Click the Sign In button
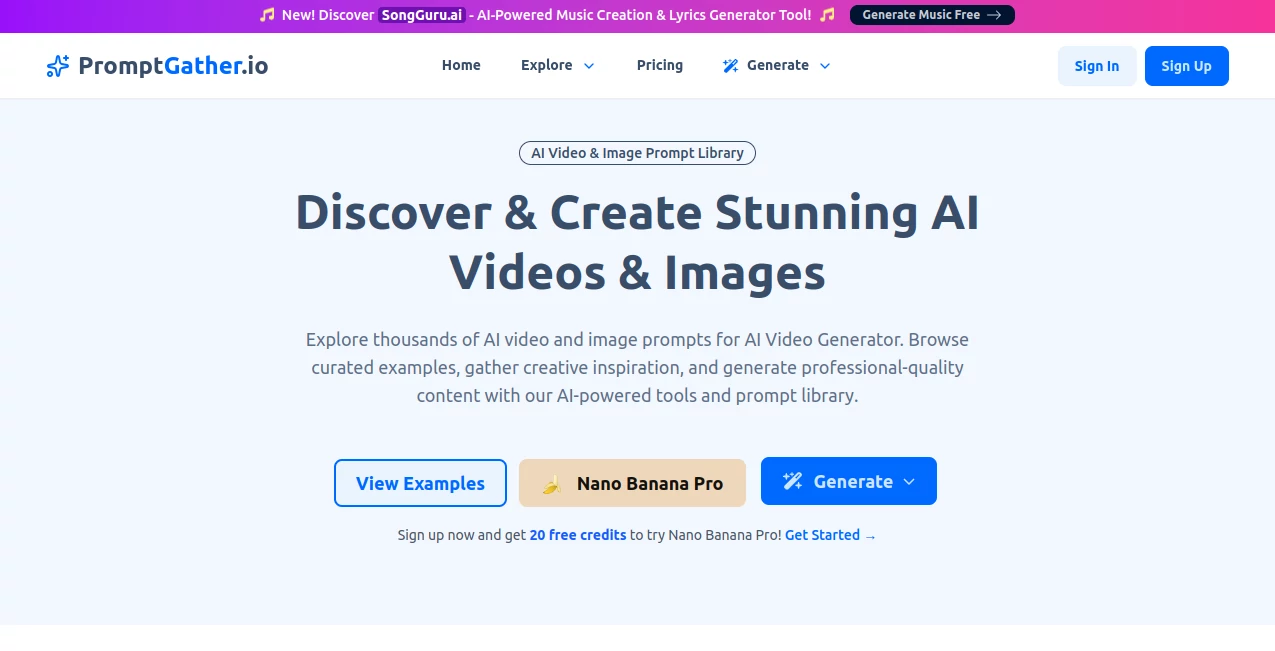1275x651 pixels. tap(1097, 65)
